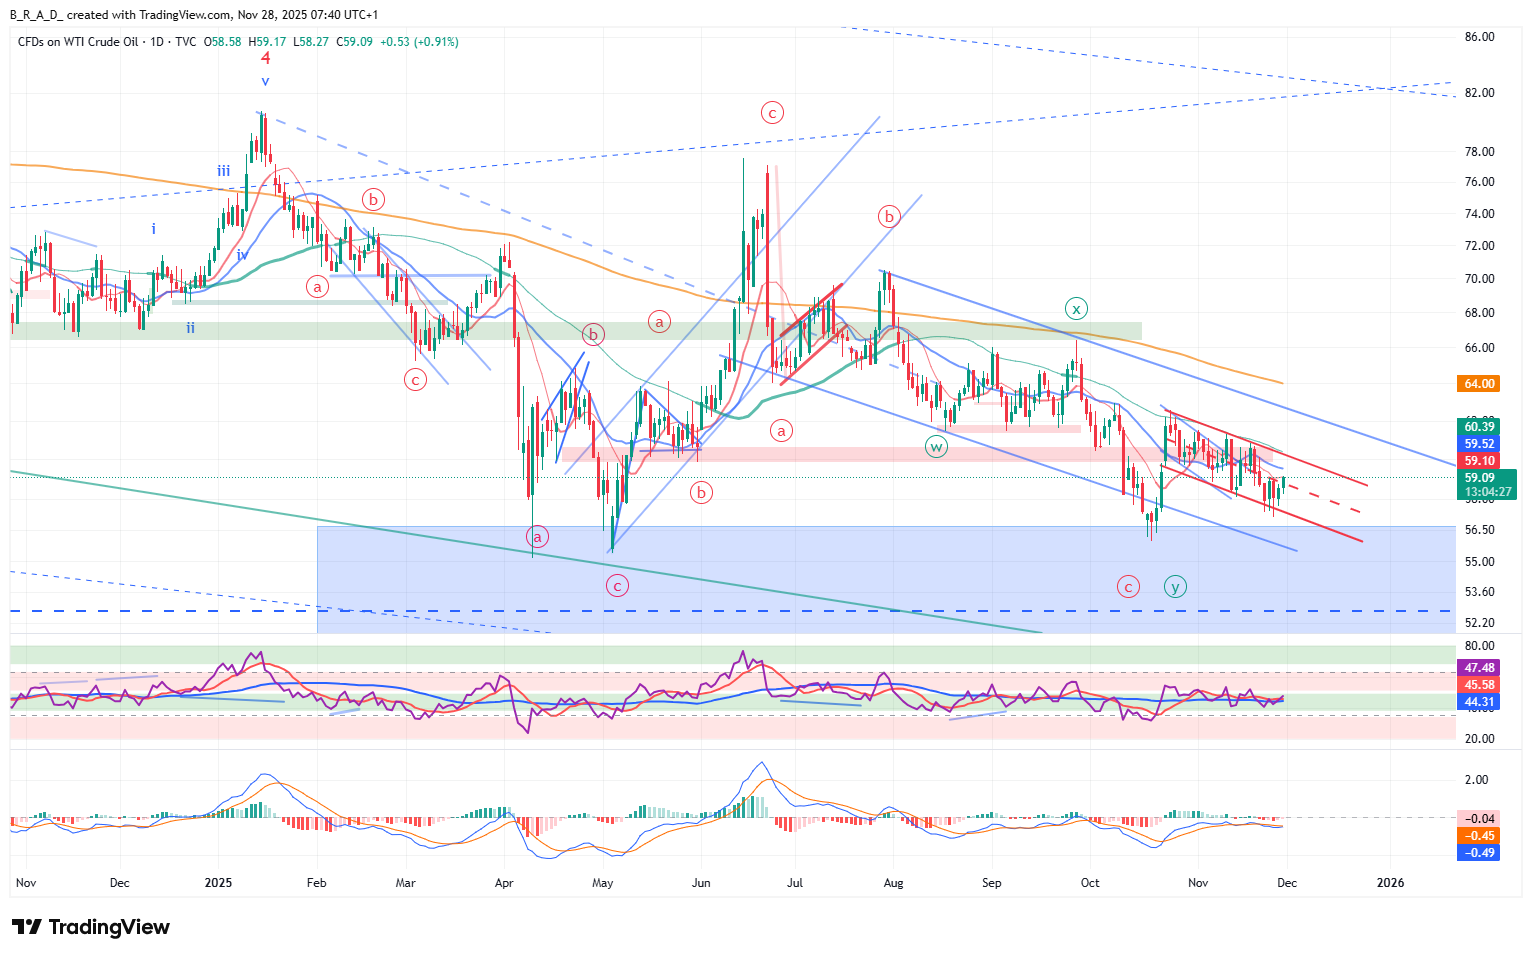Click the CFDs on WTI Crude Oil title
The width and height of the screenshot is (1532, 957).
coord(78,42)
